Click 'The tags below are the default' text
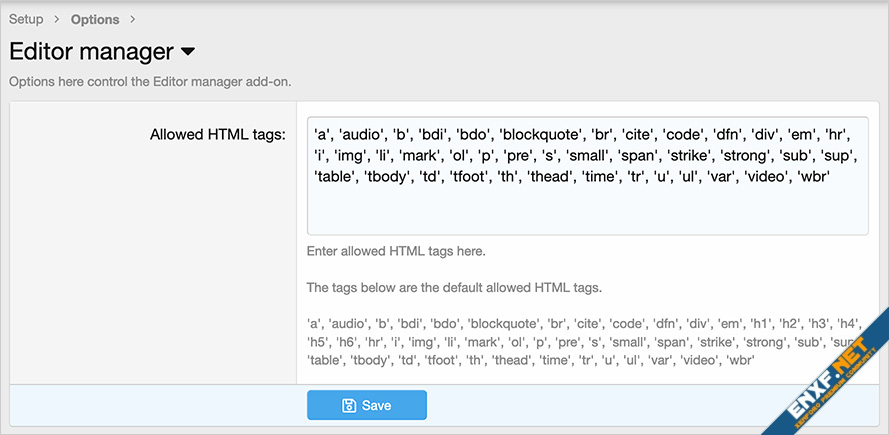 click(454, 287)
